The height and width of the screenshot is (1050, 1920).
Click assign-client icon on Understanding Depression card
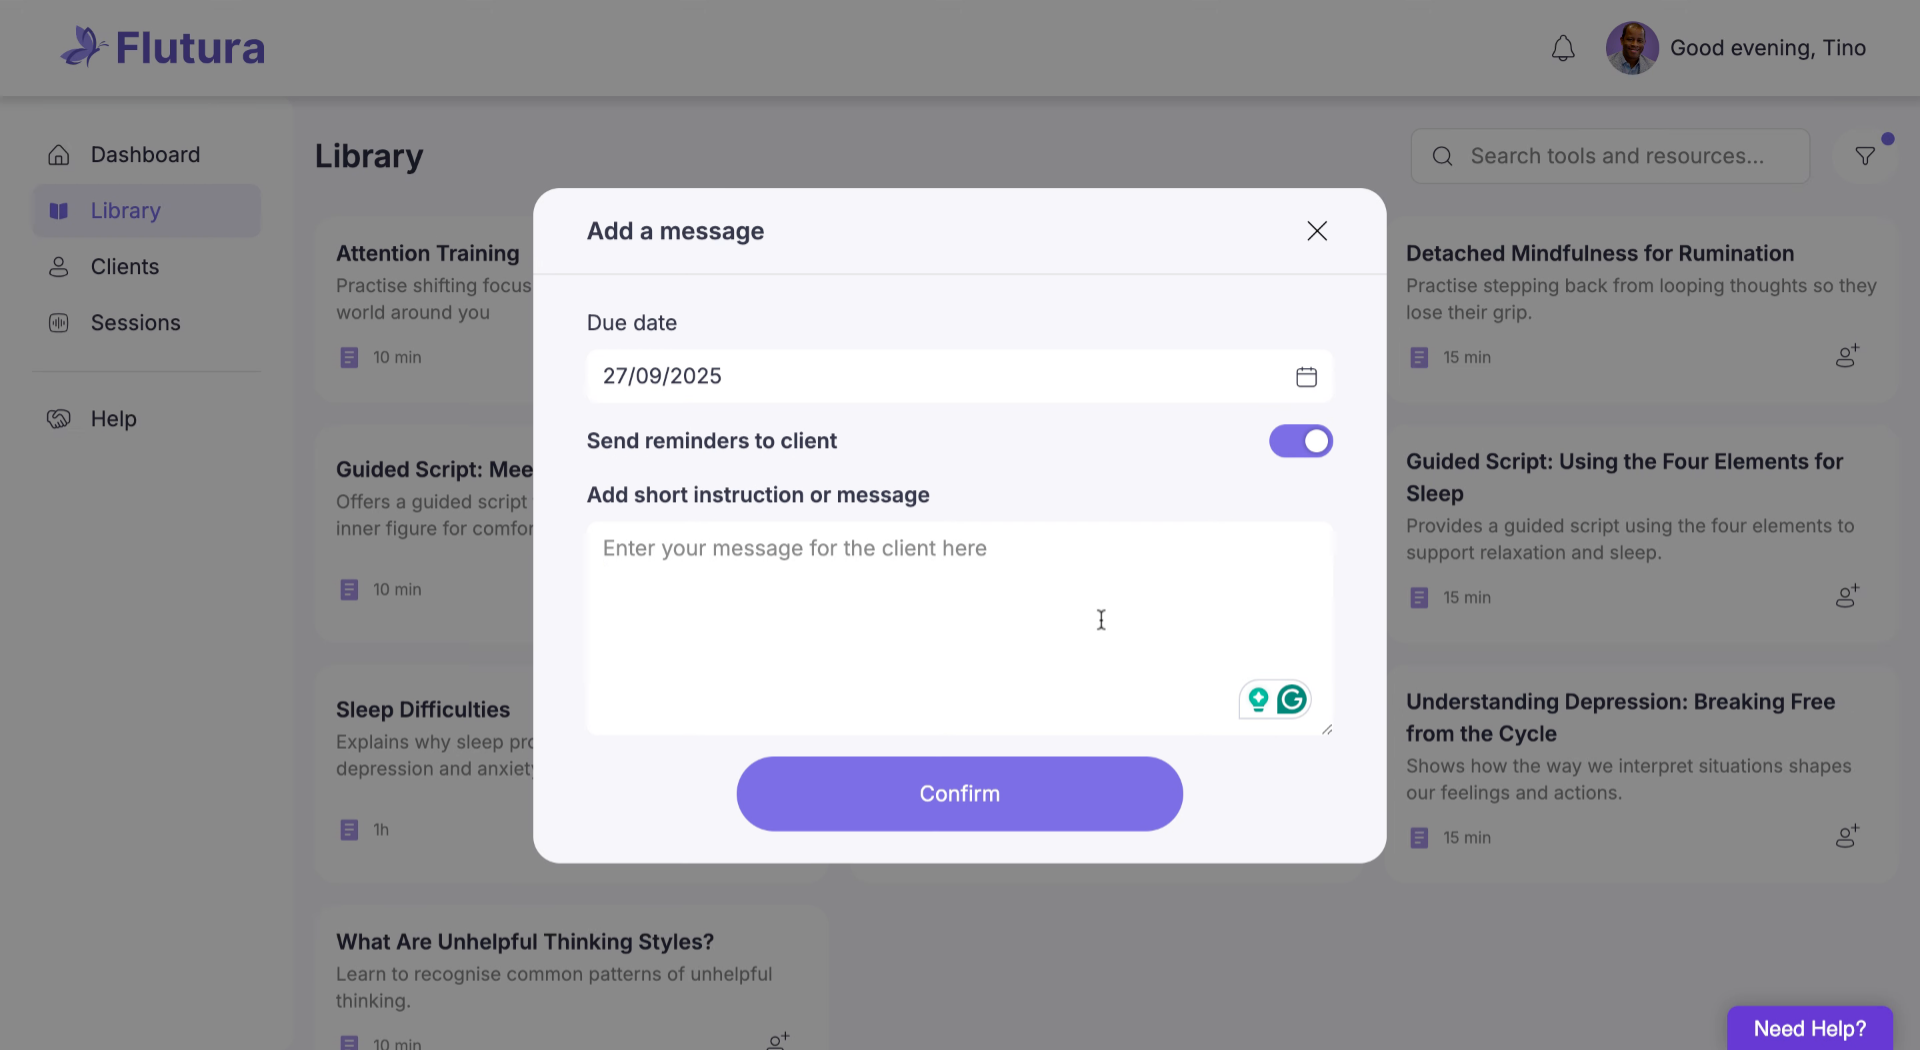coord(1847,836)
